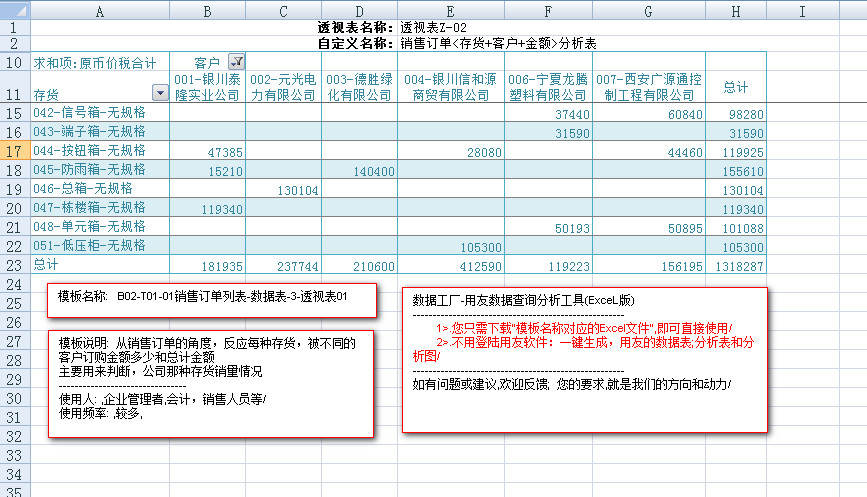This screenshot has height=497, width=867.
Task: Select the cell with value 130104 in column C
Action: point(284,190)
